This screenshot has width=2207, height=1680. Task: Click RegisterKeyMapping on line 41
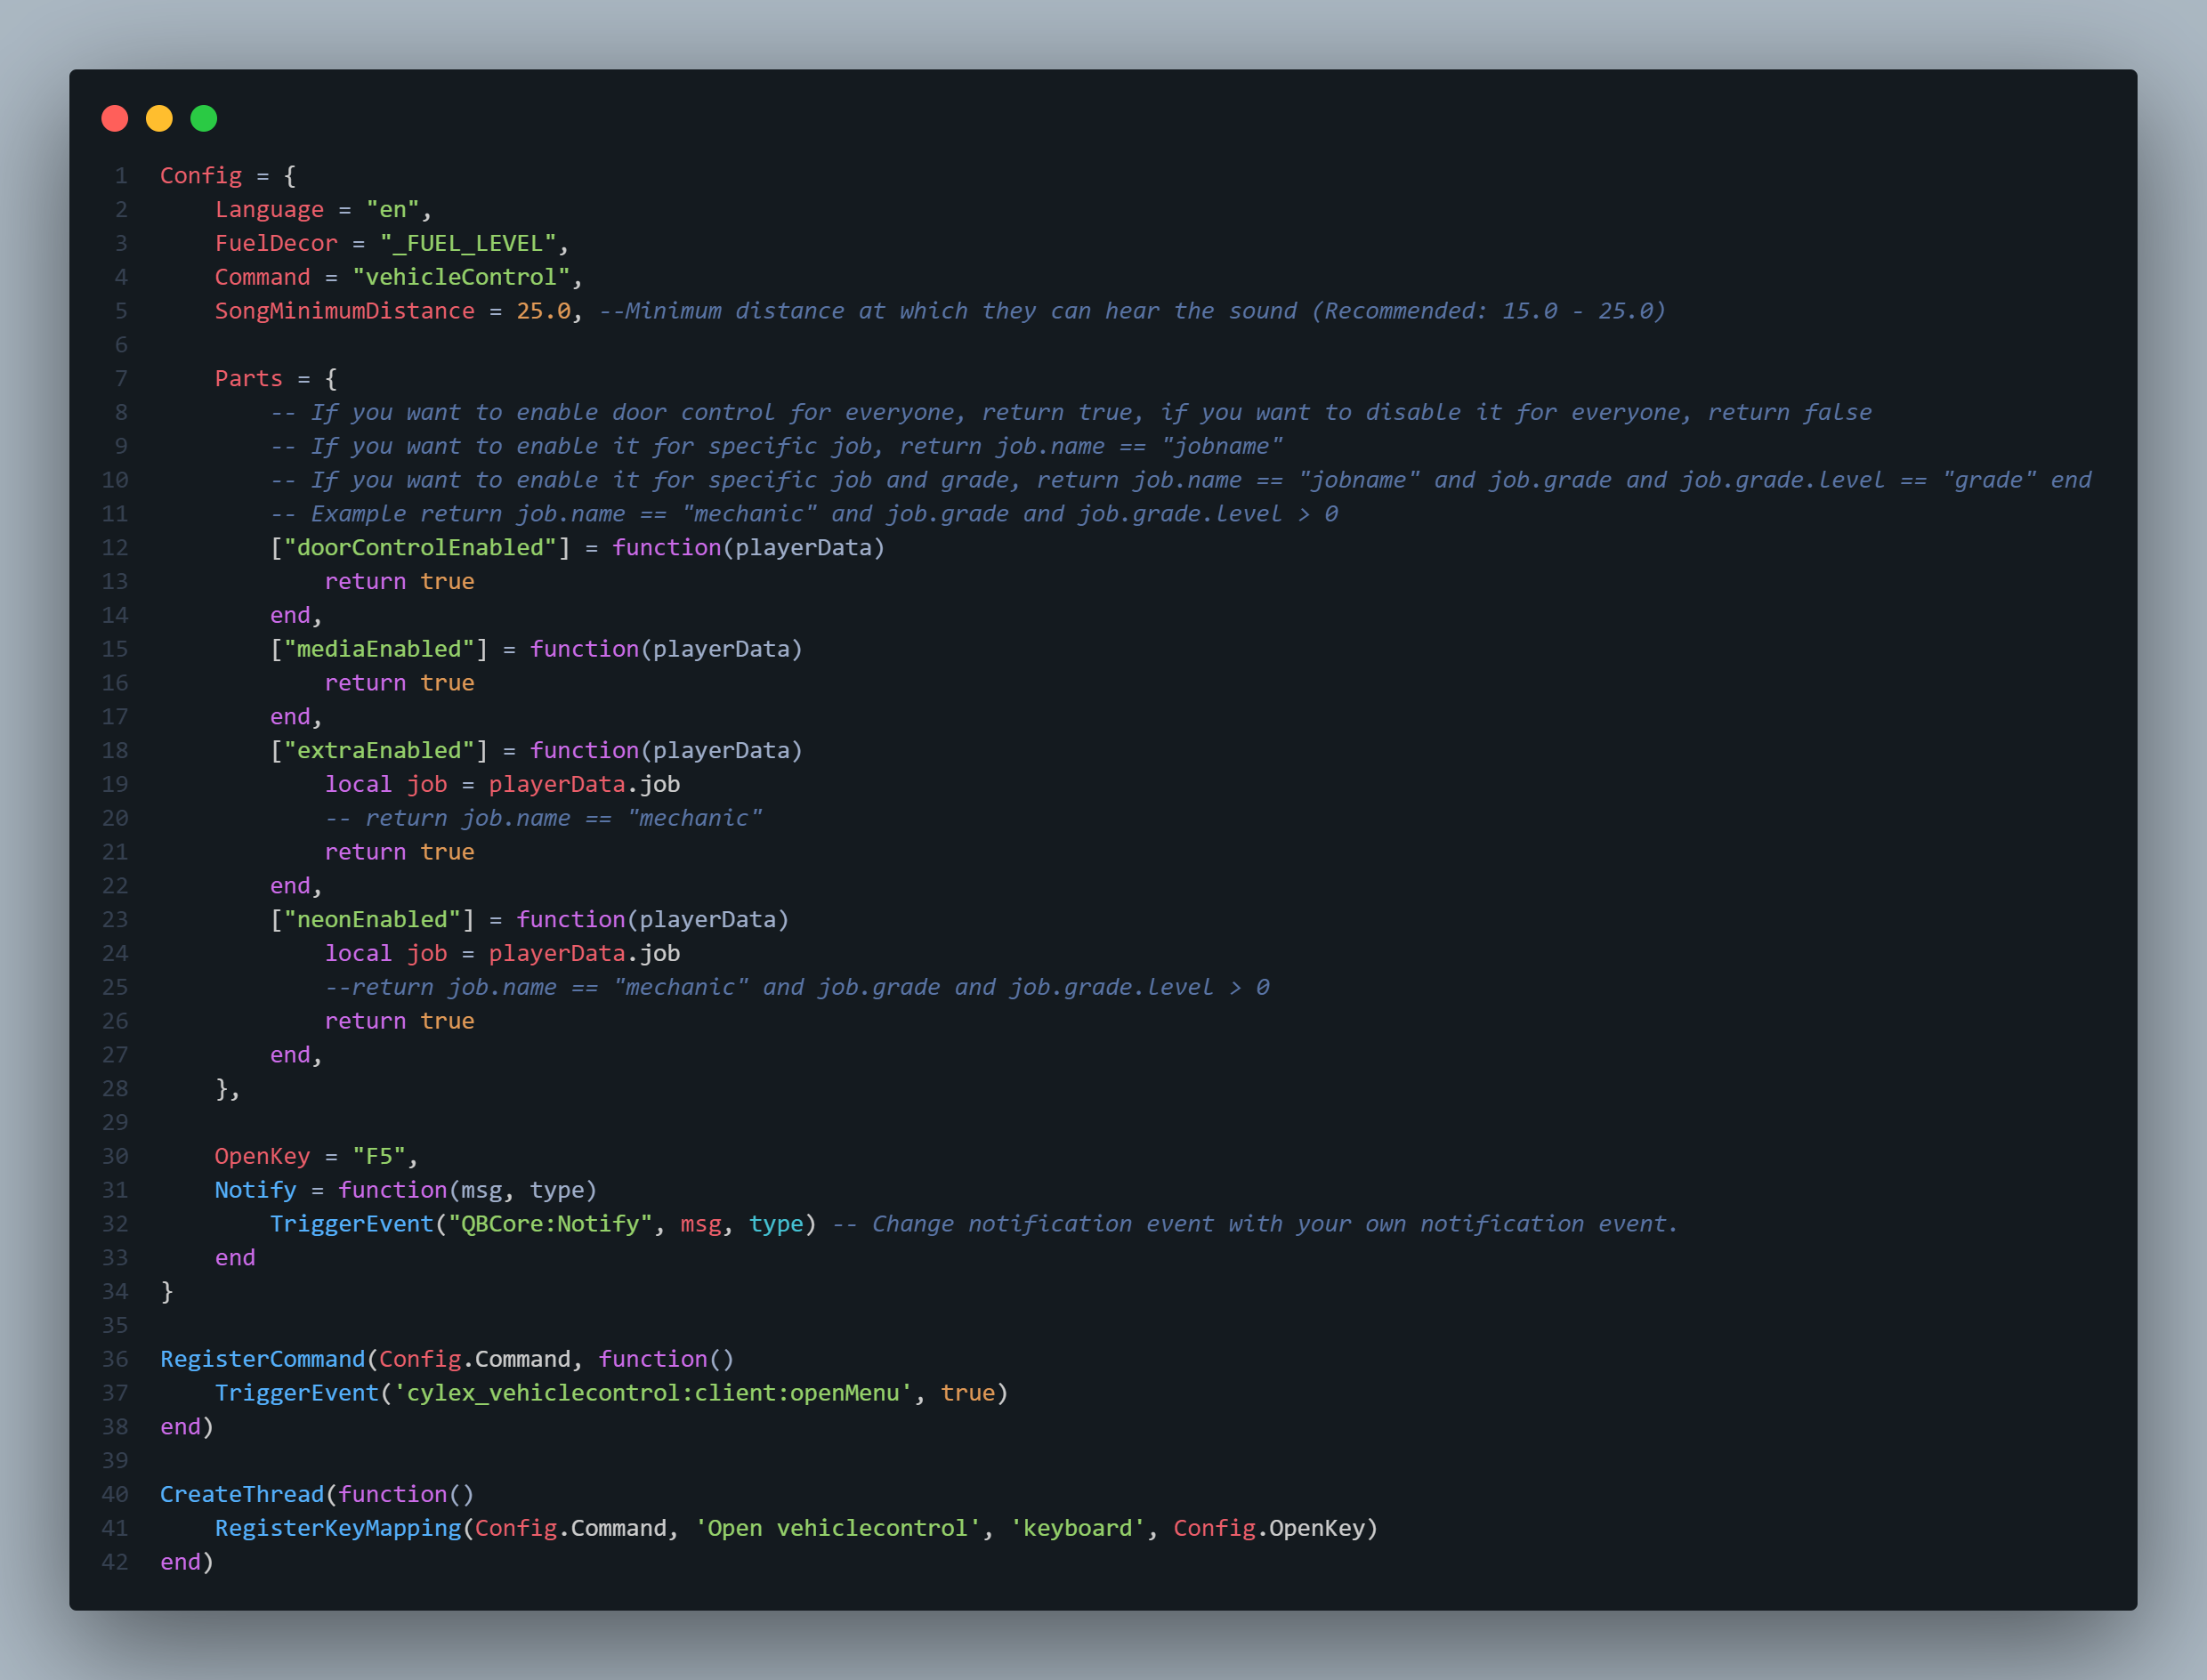coord(338,1529)
